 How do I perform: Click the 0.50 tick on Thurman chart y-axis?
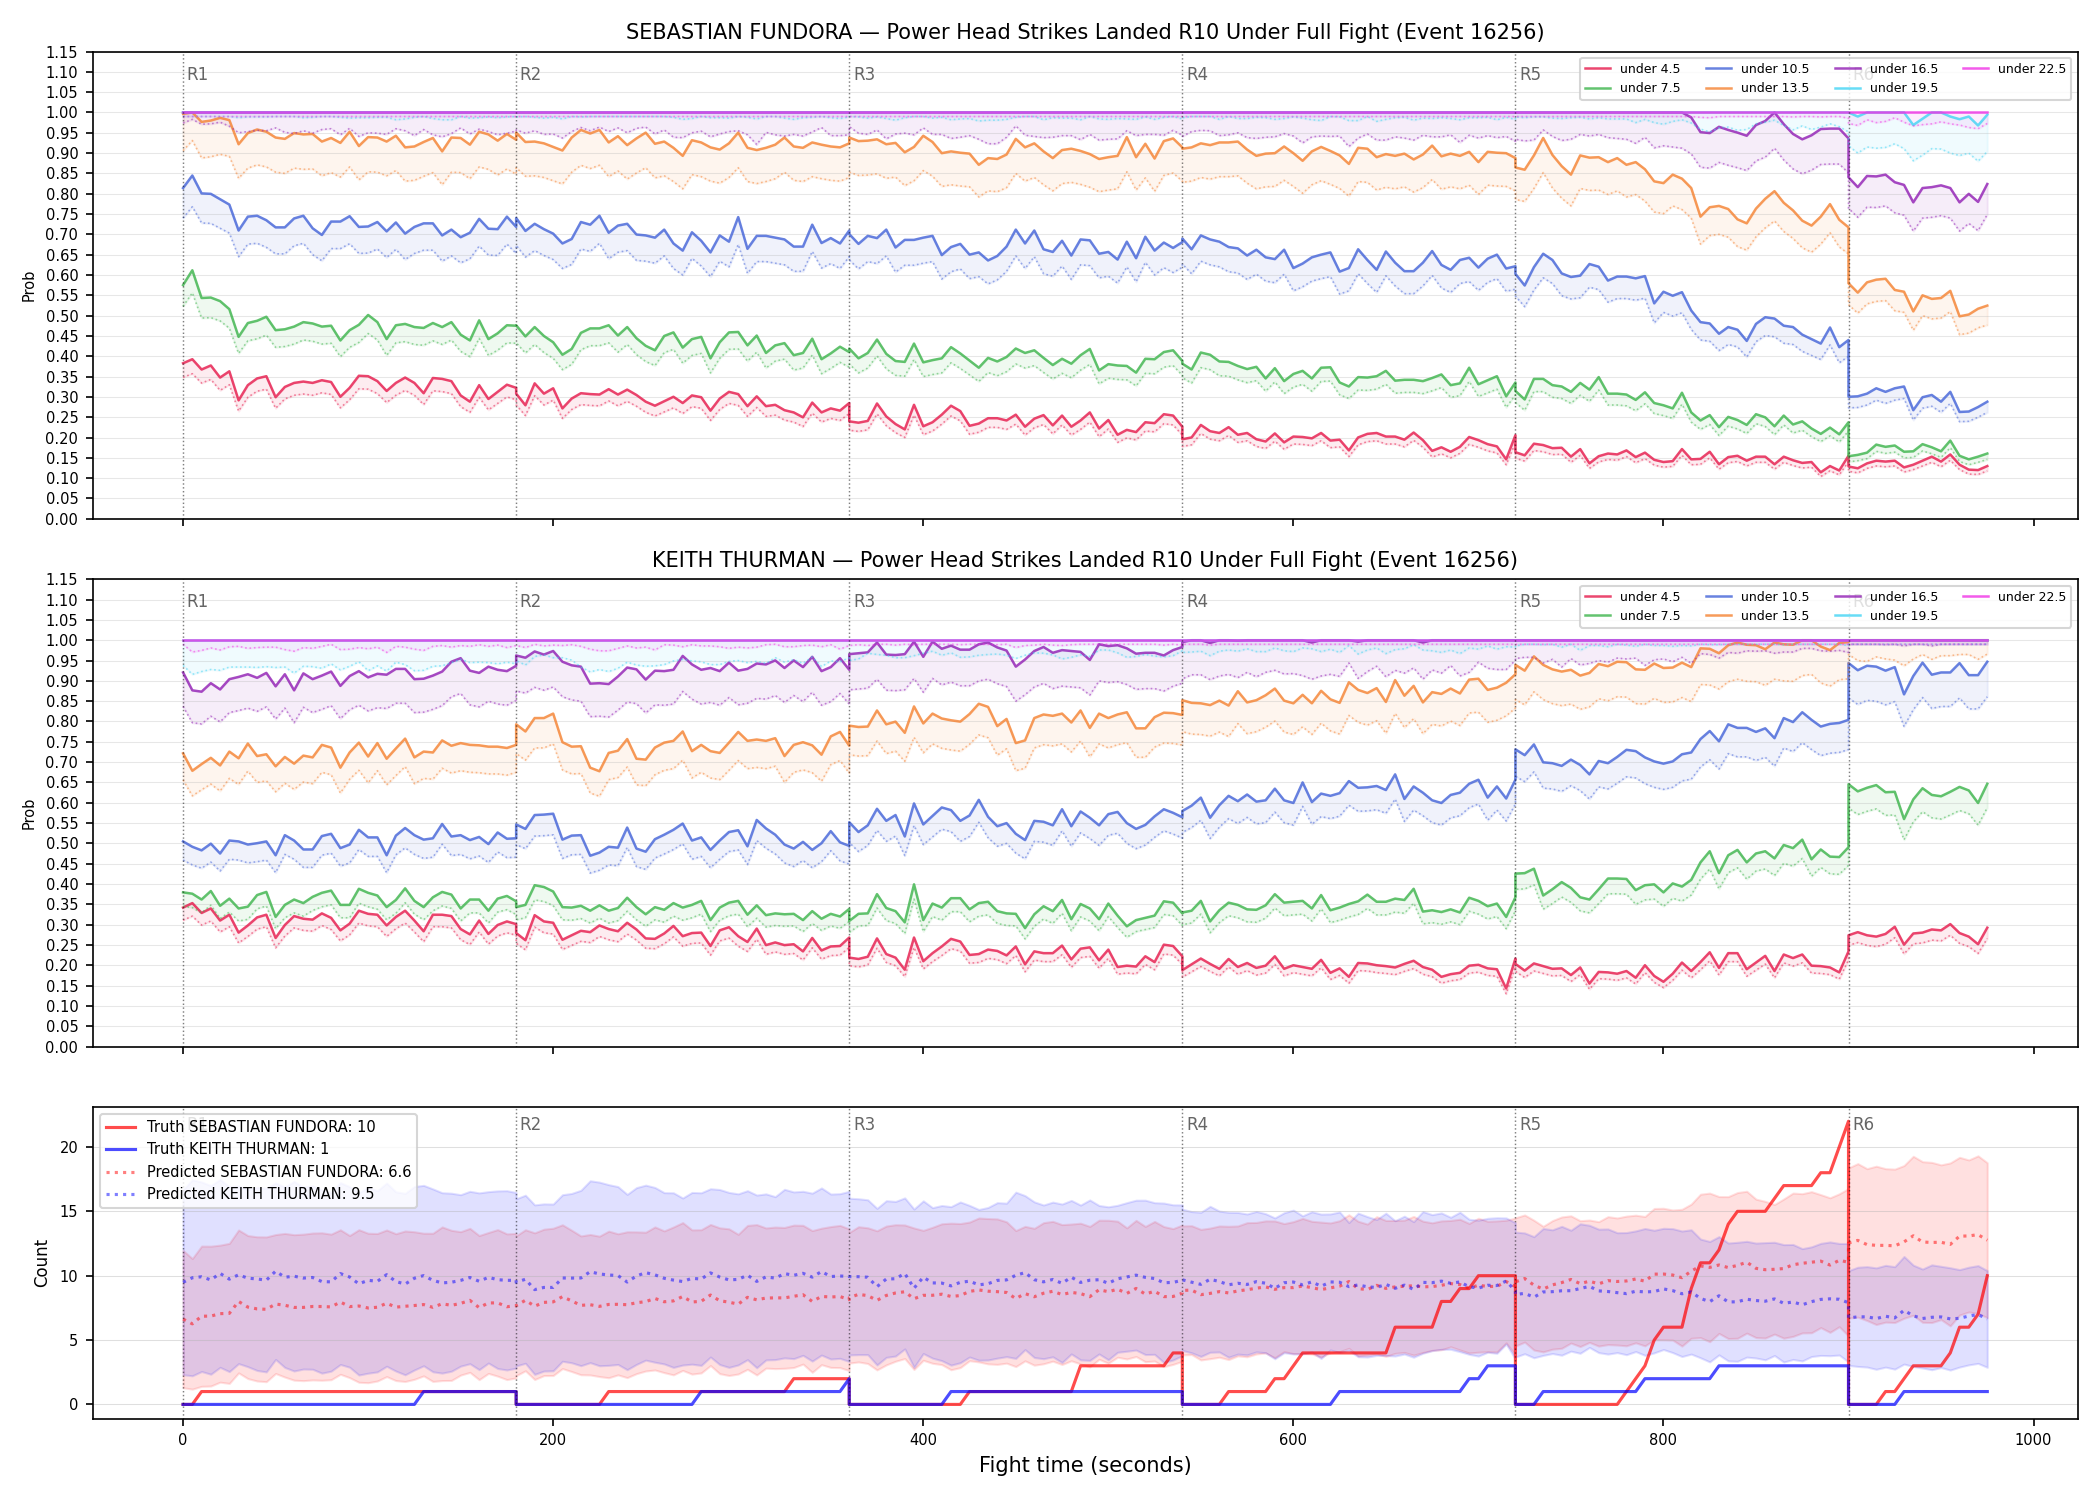point(62,843)
